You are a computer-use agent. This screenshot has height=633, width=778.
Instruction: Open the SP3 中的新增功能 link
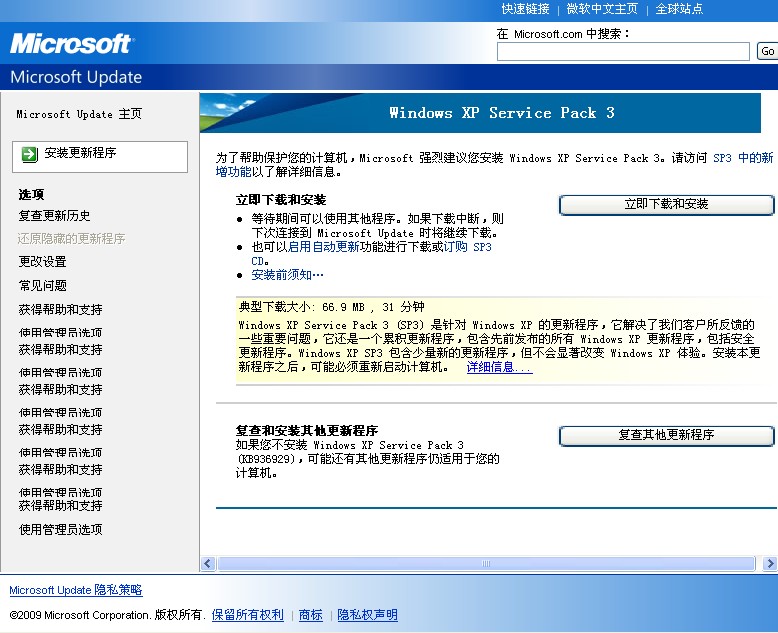(x=743, y=158)
